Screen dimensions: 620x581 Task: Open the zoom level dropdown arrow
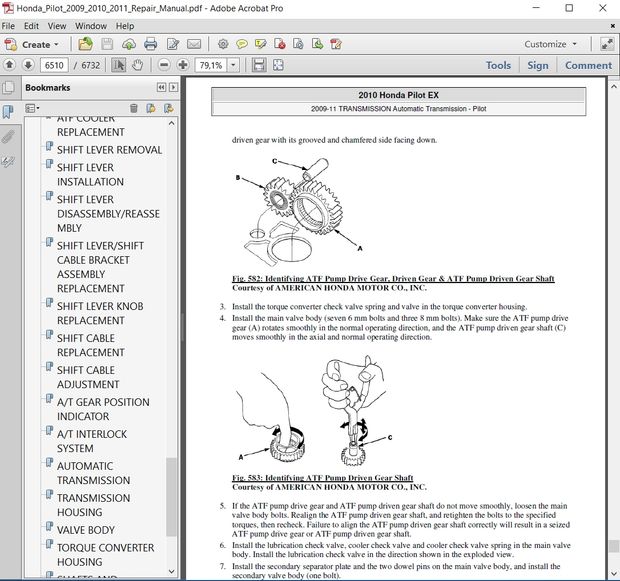click(233, 65)
